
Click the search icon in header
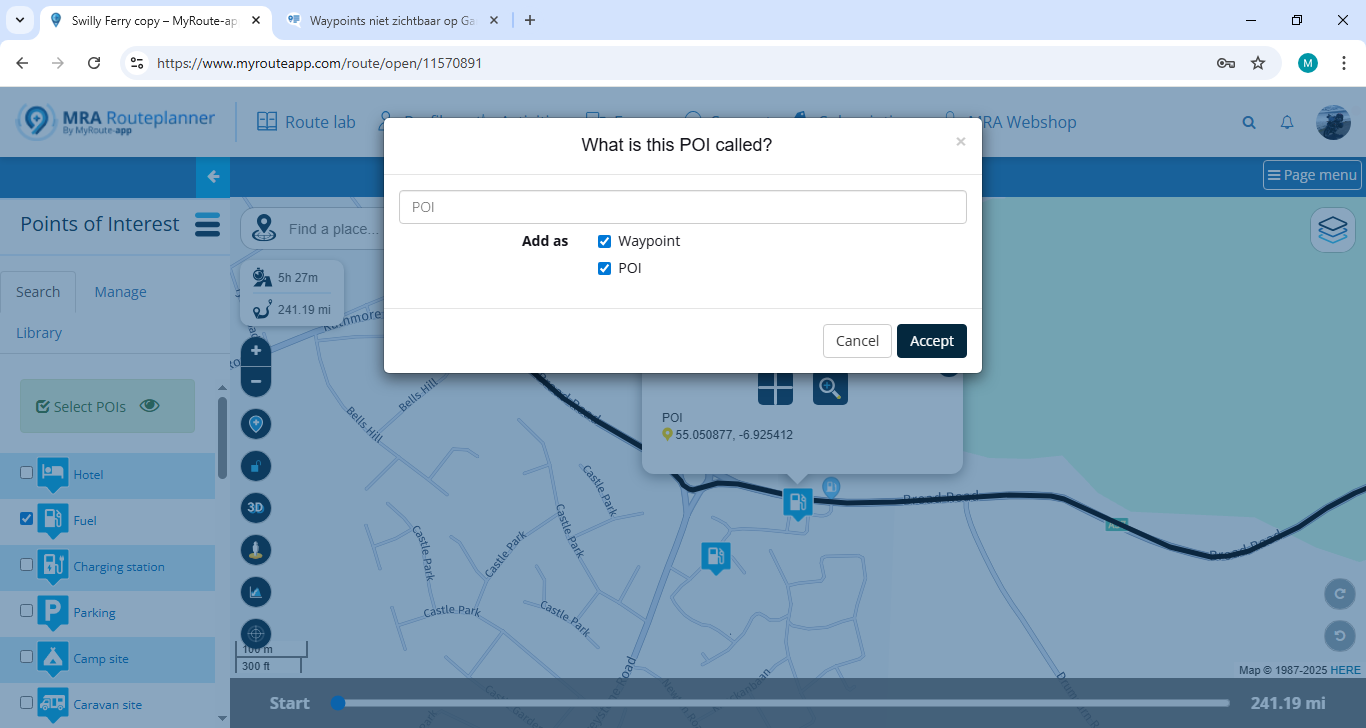click(1249, 122)
